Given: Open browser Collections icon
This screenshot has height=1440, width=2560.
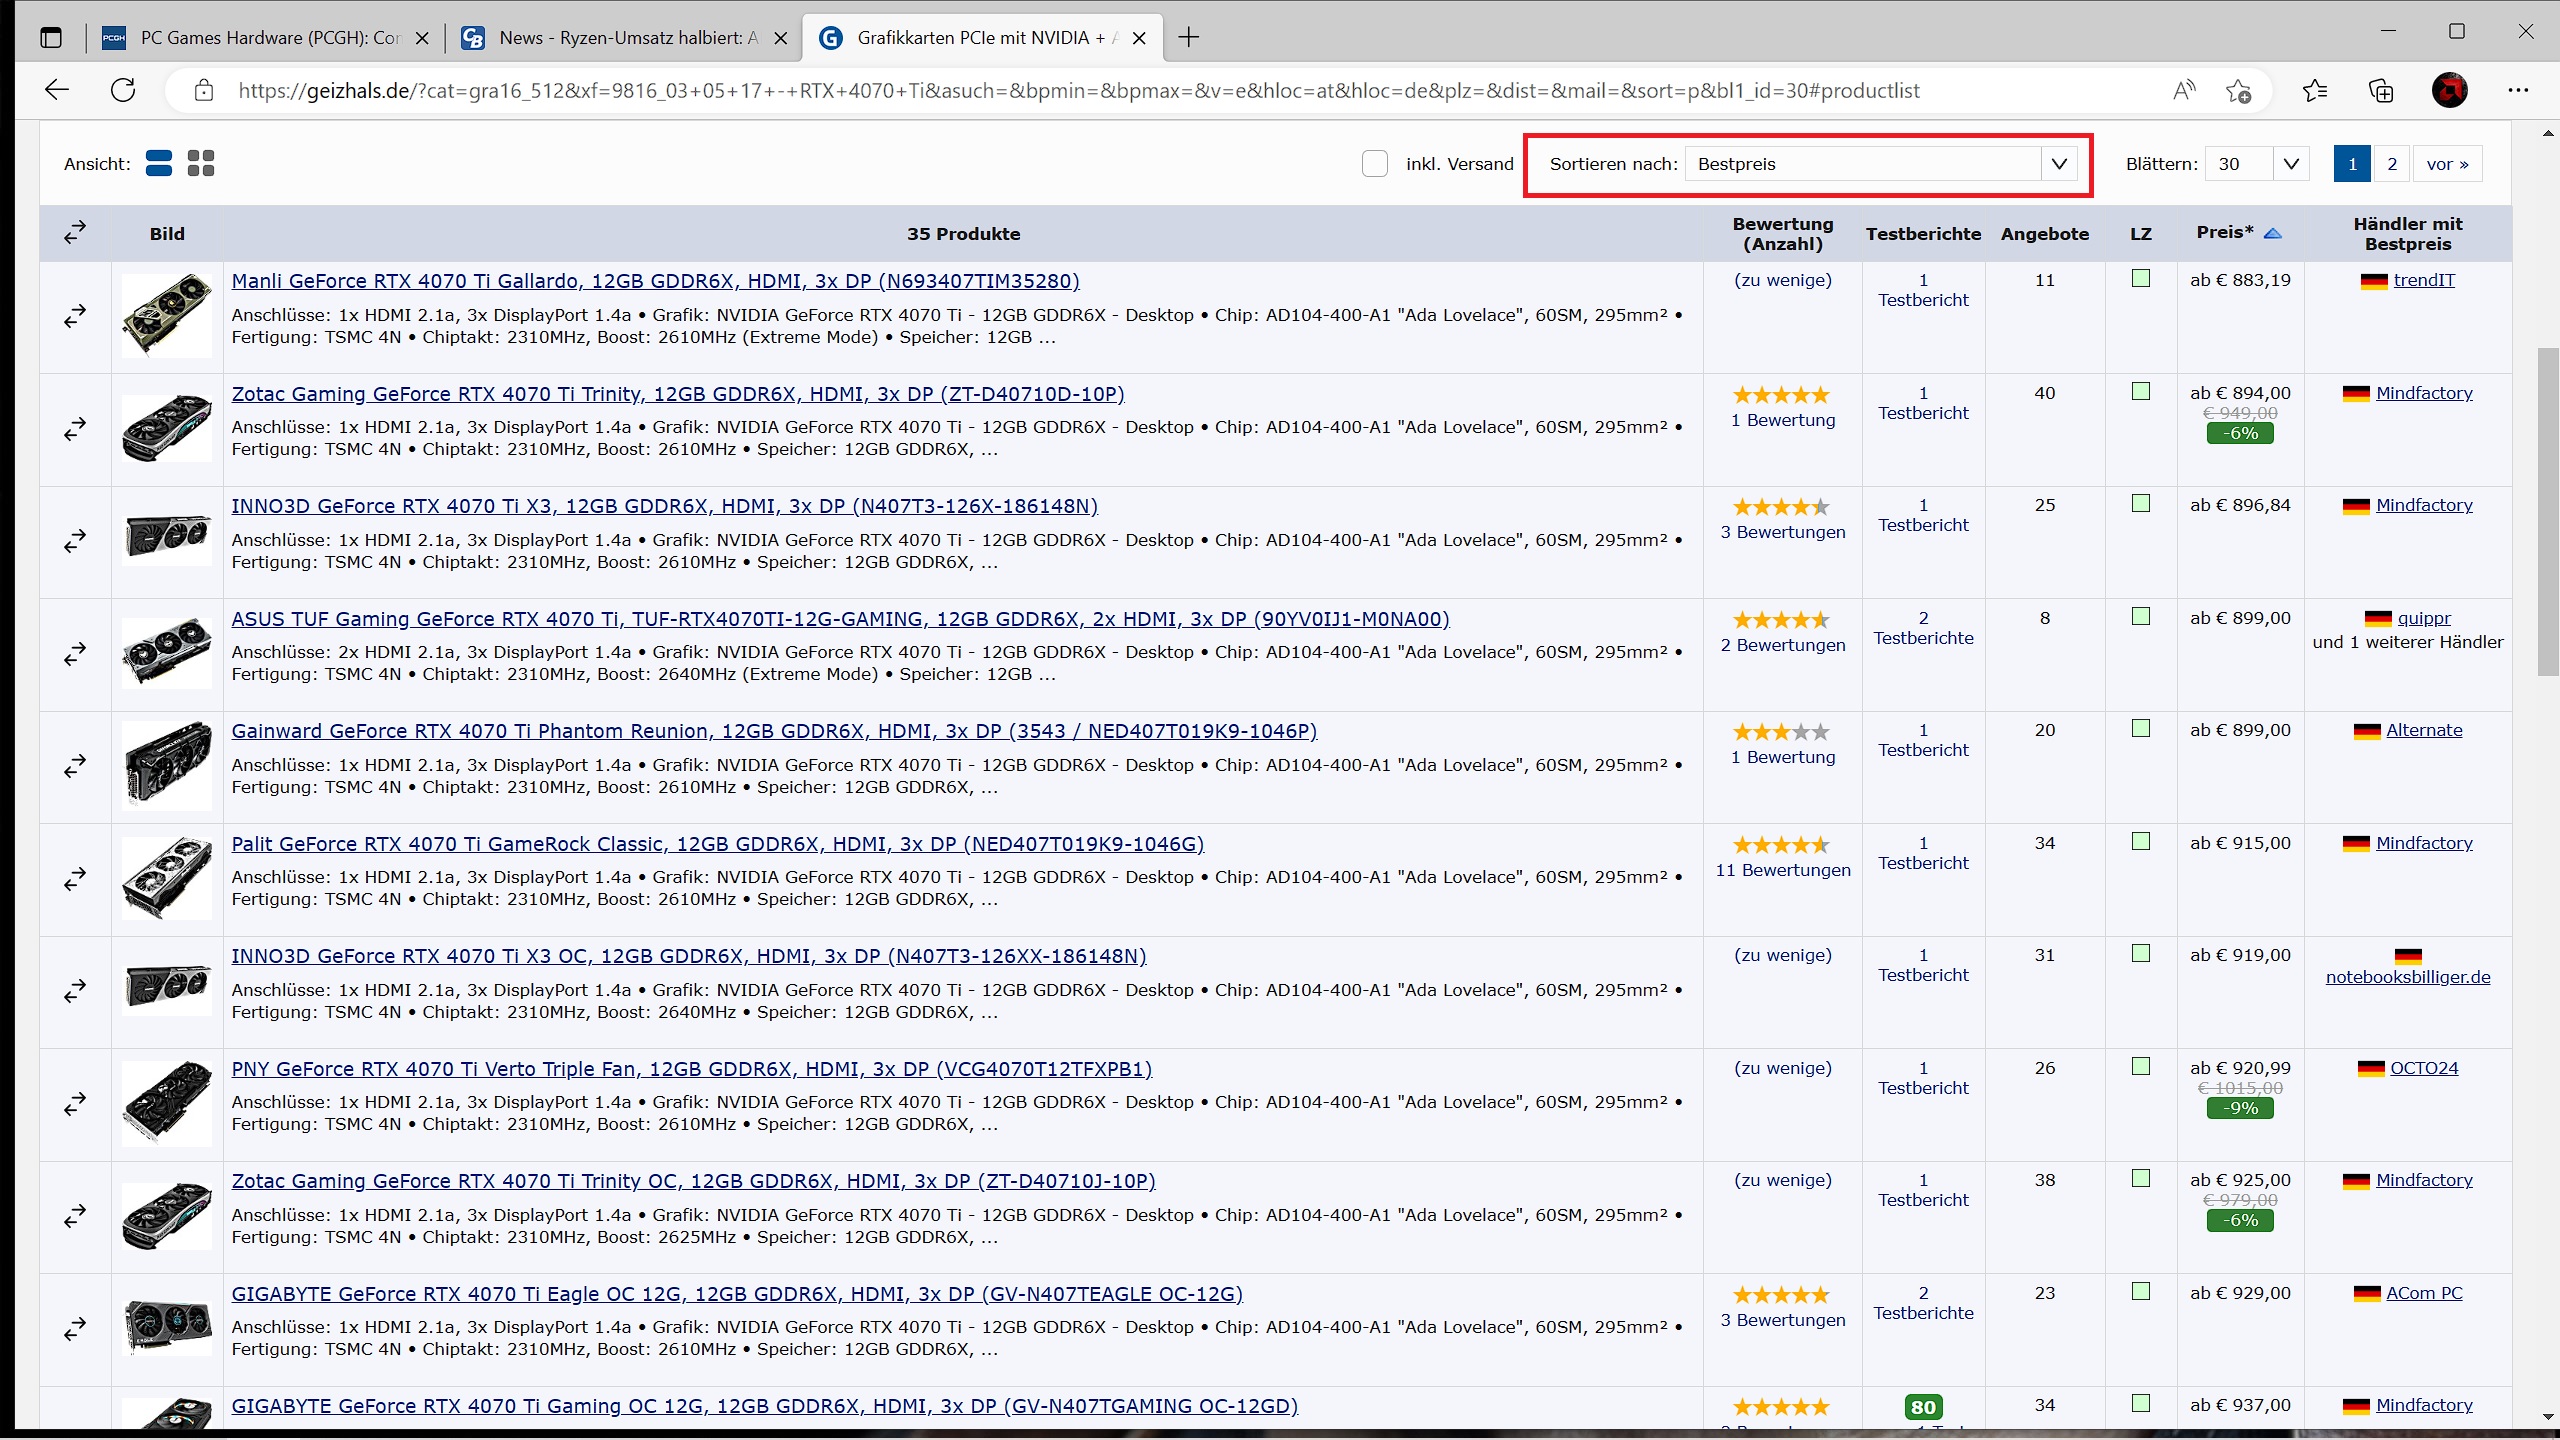Looking at the screenshot, I should 2381,91.
